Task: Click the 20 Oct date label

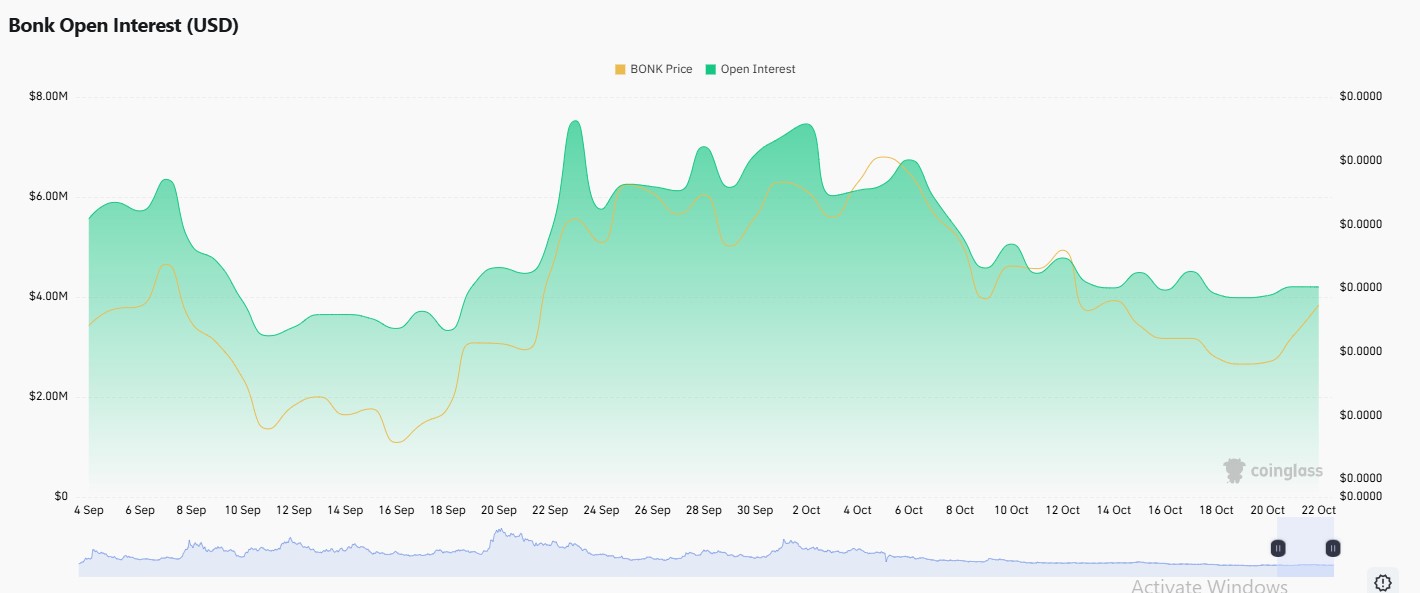Action: [1267, 510]
